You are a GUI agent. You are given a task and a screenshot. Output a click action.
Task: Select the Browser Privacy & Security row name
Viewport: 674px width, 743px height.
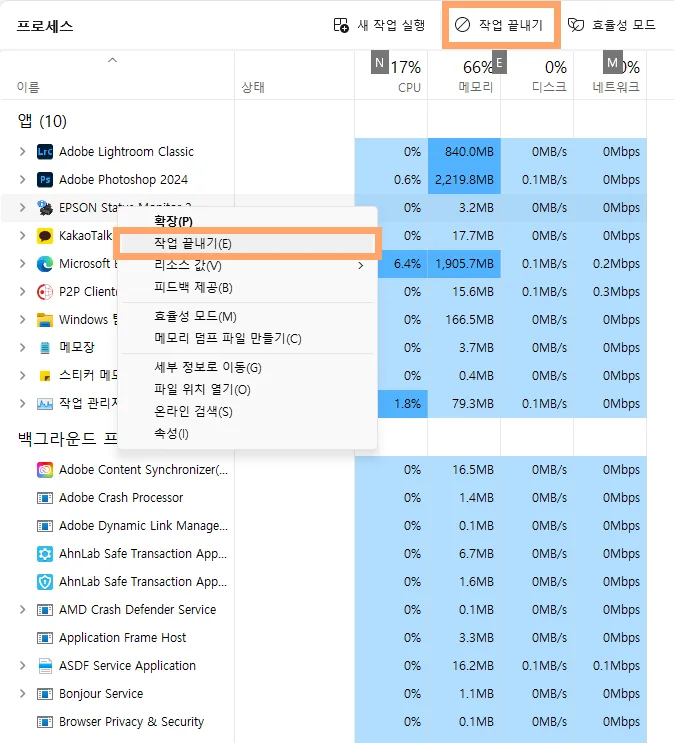131,722
